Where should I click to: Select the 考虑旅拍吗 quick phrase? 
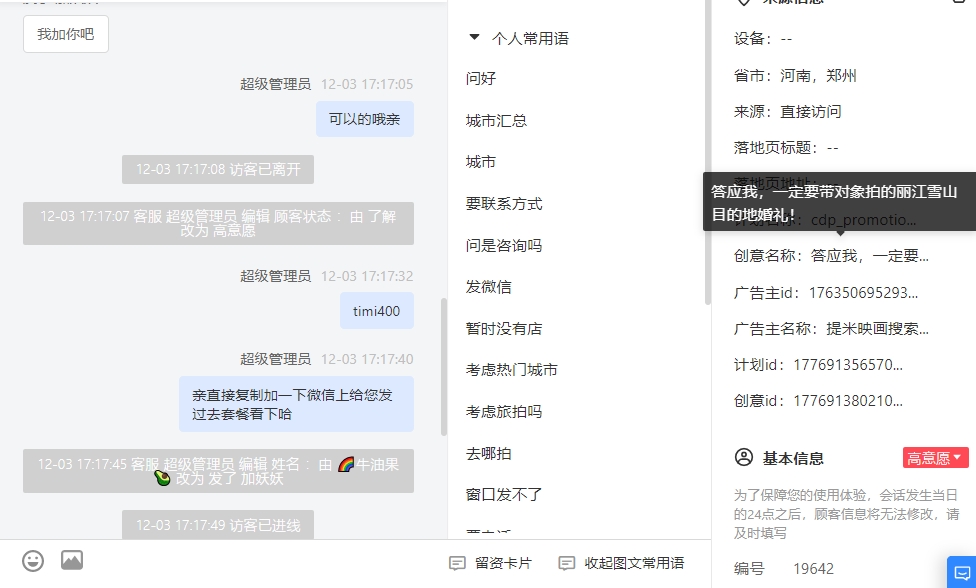click(504, 411)
